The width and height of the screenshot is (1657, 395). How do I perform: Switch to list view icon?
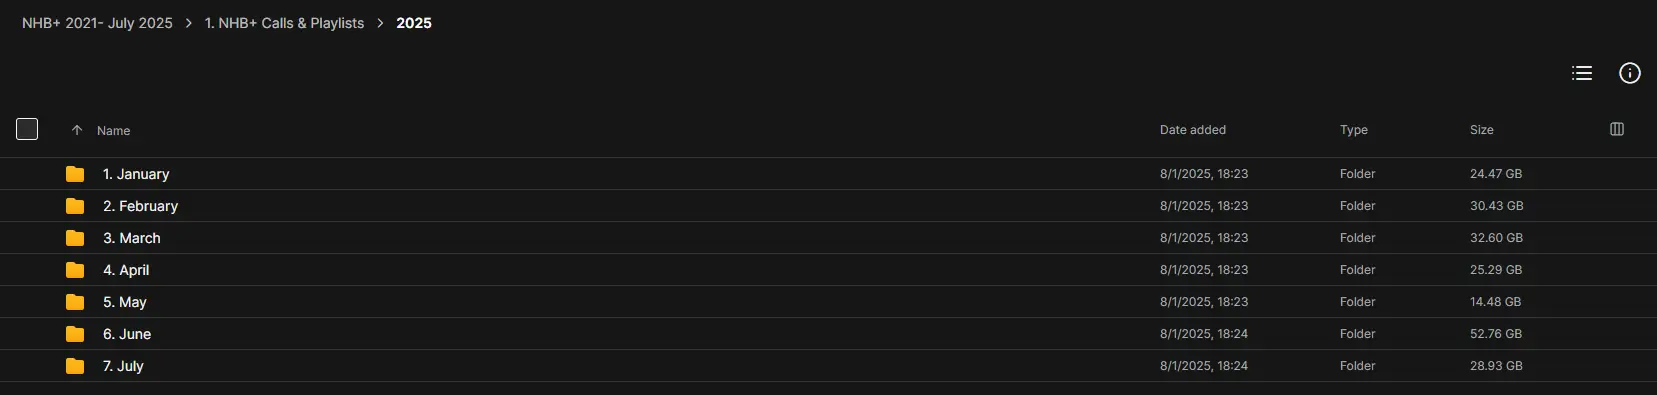click(1582, 73)
